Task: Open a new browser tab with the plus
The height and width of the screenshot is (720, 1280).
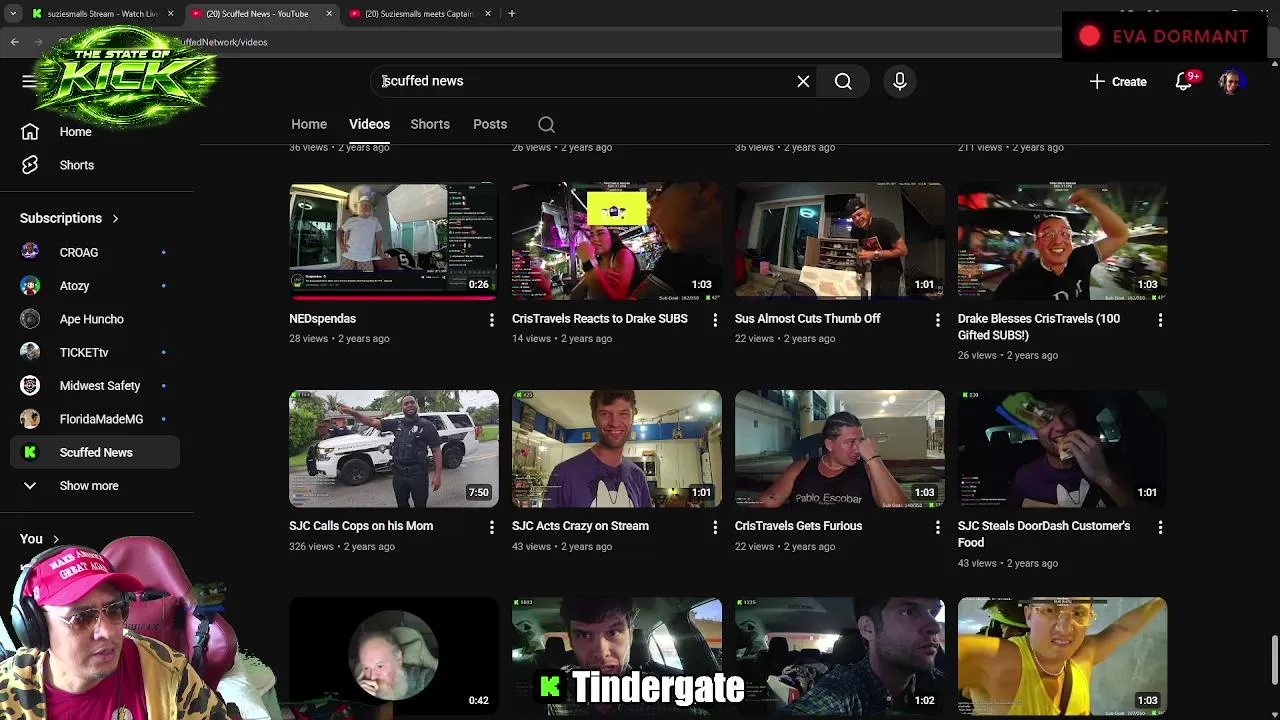Action: click(x=511, y=14)
